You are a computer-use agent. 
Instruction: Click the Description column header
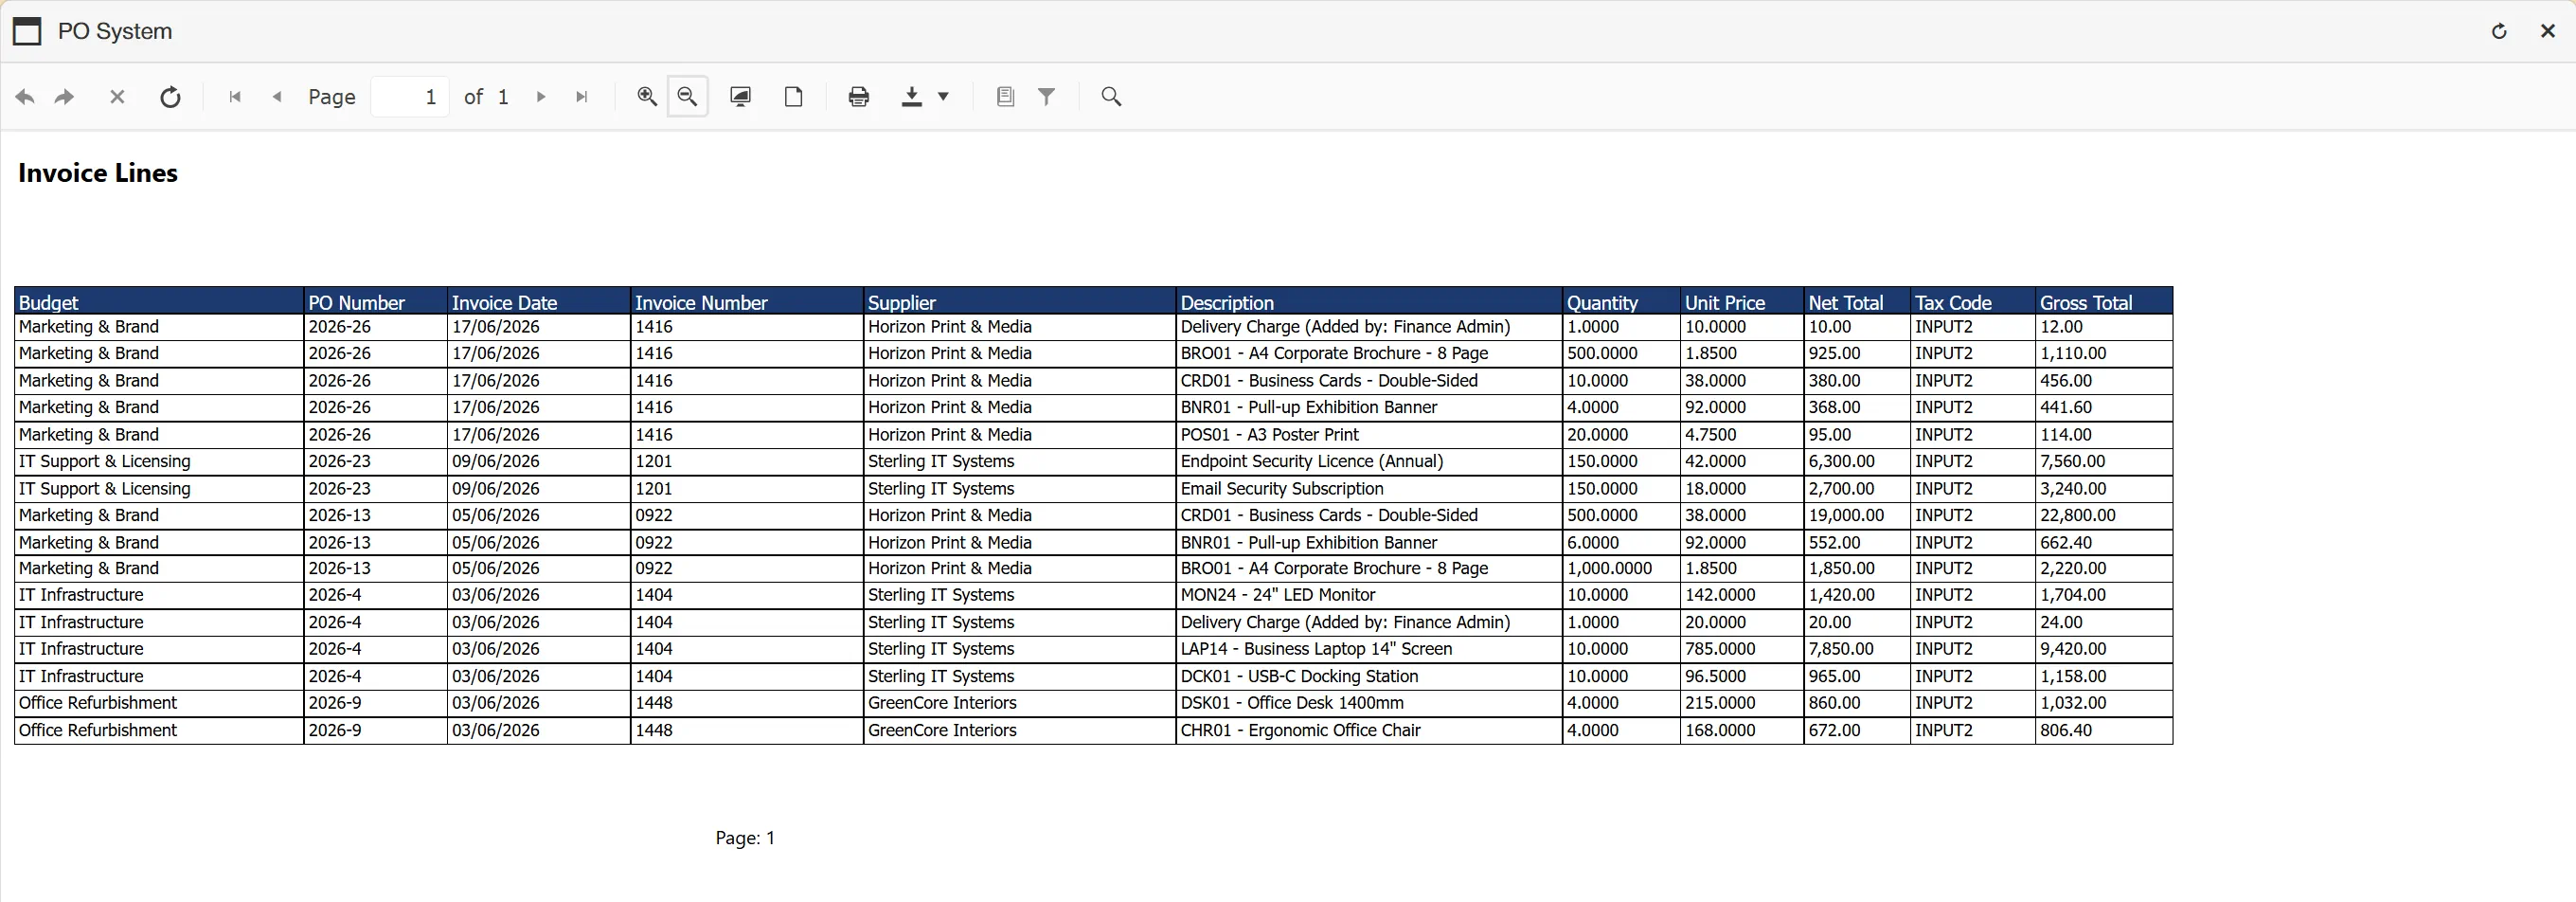[x=1369, y=302]
